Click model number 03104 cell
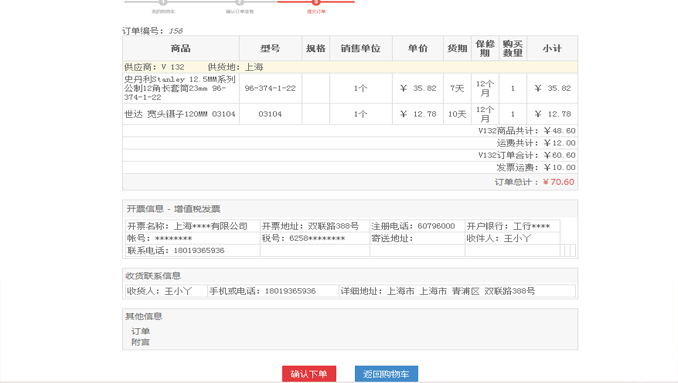This screenshot has width=678, height=383. pos(270,114)
